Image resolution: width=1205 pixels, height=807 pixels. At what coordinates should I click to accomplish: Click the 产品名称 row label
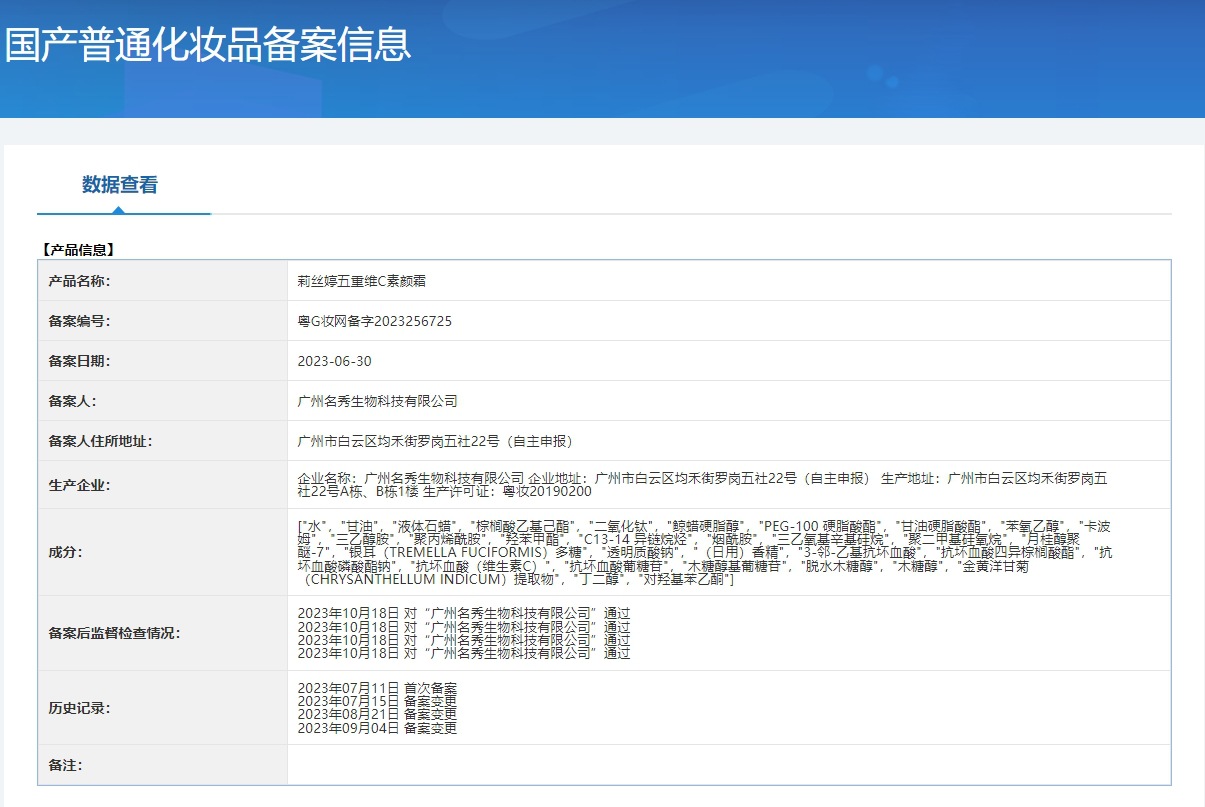[79, 281]
